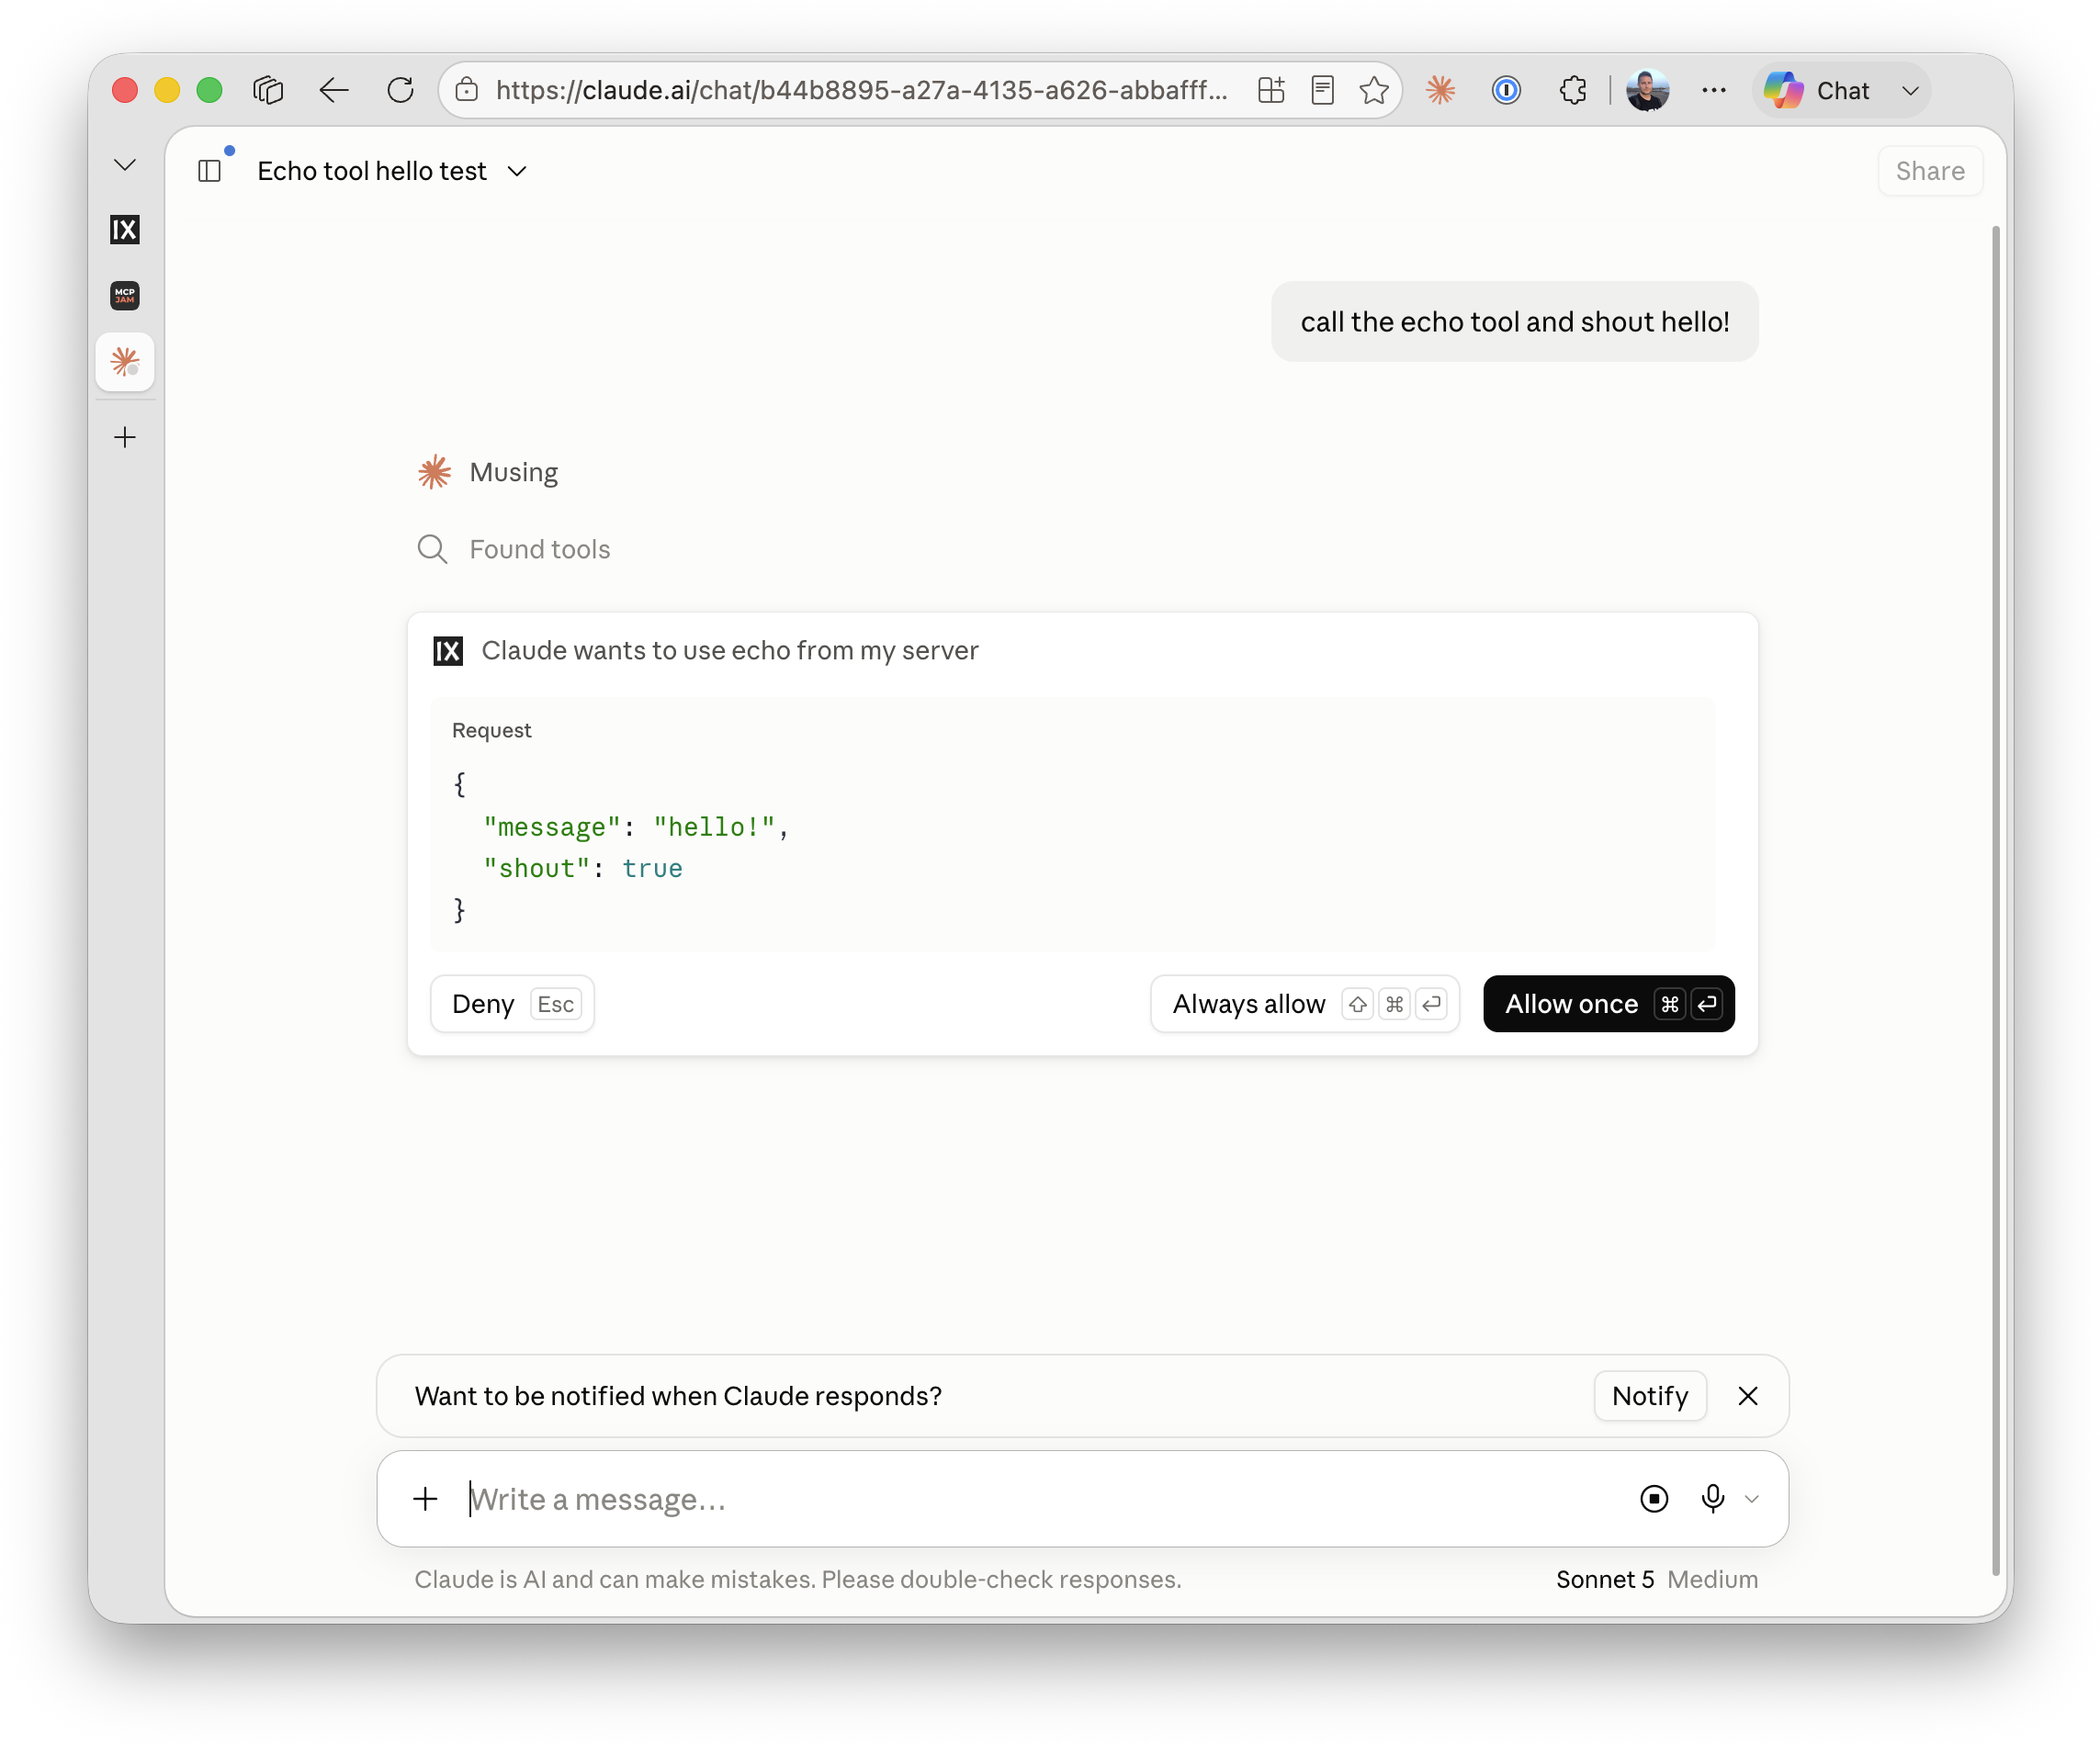The width and height of the screenshot is (2100, 1744).
Task: Choose Always allow for the echo tool
Action: point(1304,1003)
